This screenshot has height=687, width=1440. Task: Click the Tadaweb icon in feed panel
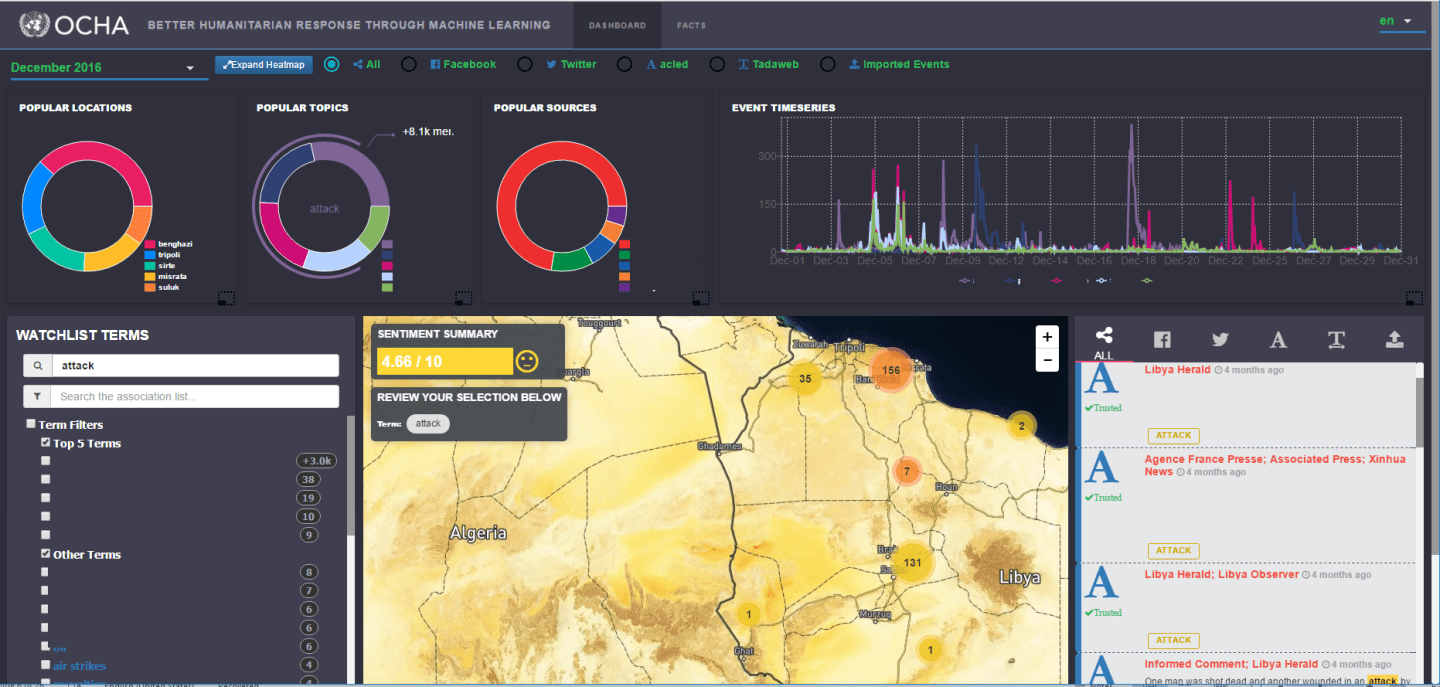(1336, 340)
